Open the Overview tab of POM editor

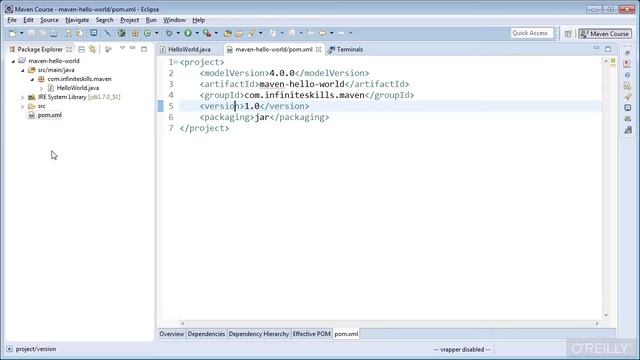pyautogui.click(x=171, y=334)
